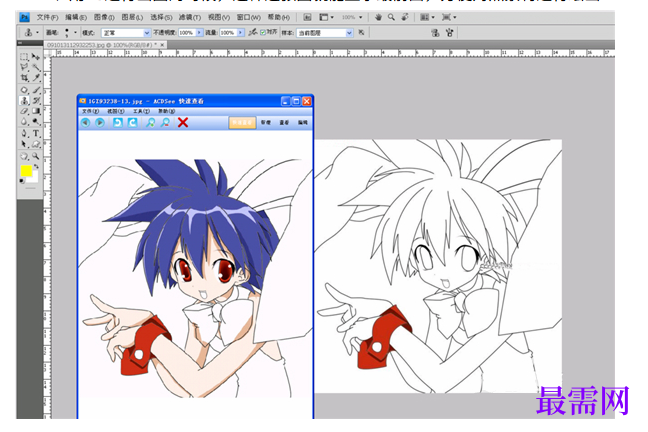This screenshot has width=648, height=432.
Task: Open the 滤镜(T) menu
Action: (x=190, y=17)
